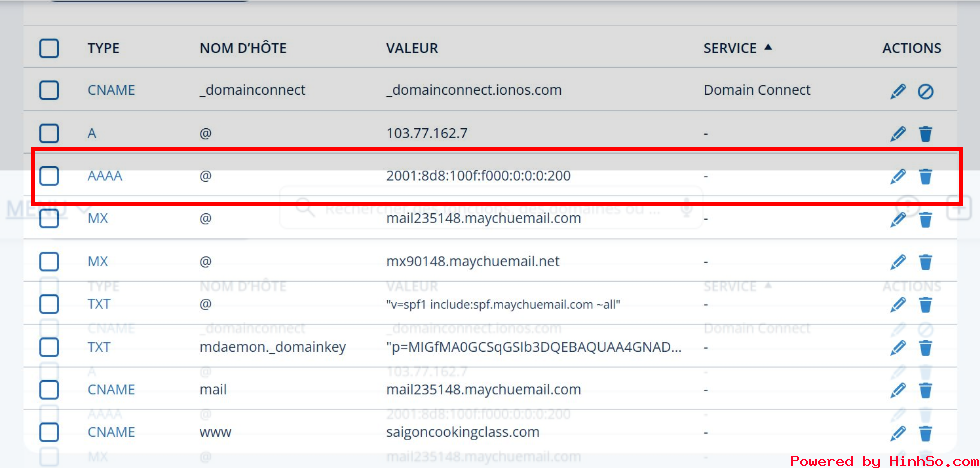Image resolution: width=980 pixels, height=468 pixels.
Task: Edit the AAAA record pencil icon
Action: pos(898,176)
